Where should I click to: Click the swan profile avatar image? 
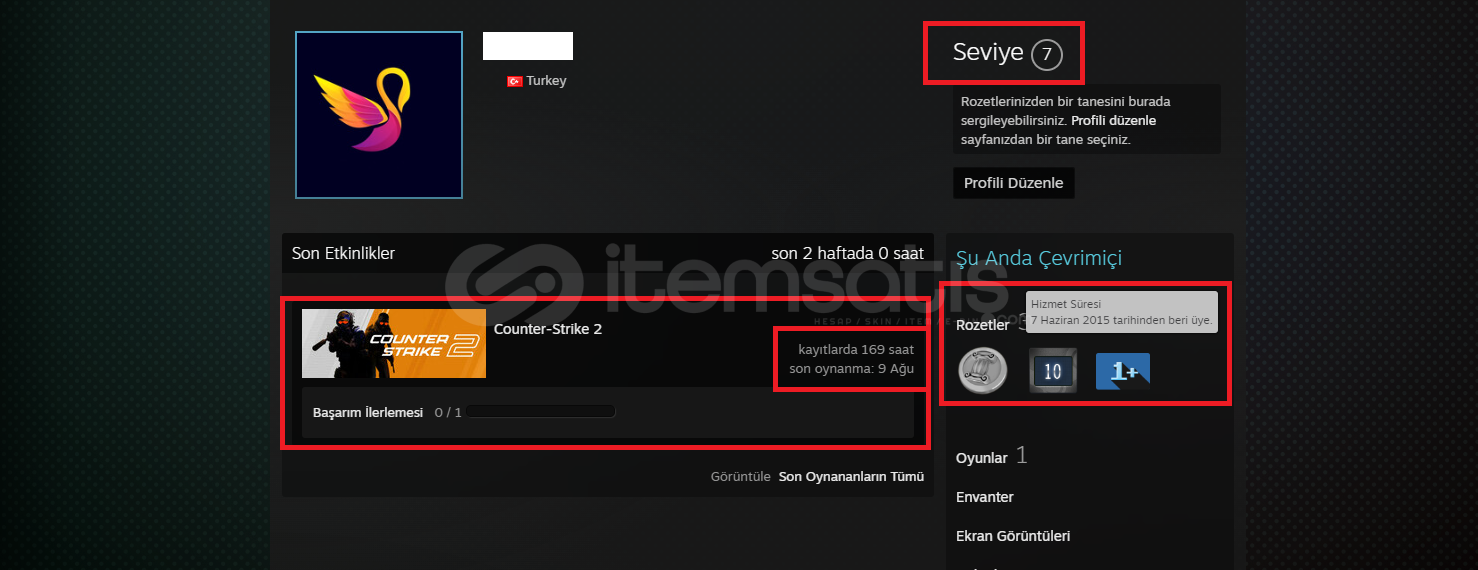click(x=379, y=115)
